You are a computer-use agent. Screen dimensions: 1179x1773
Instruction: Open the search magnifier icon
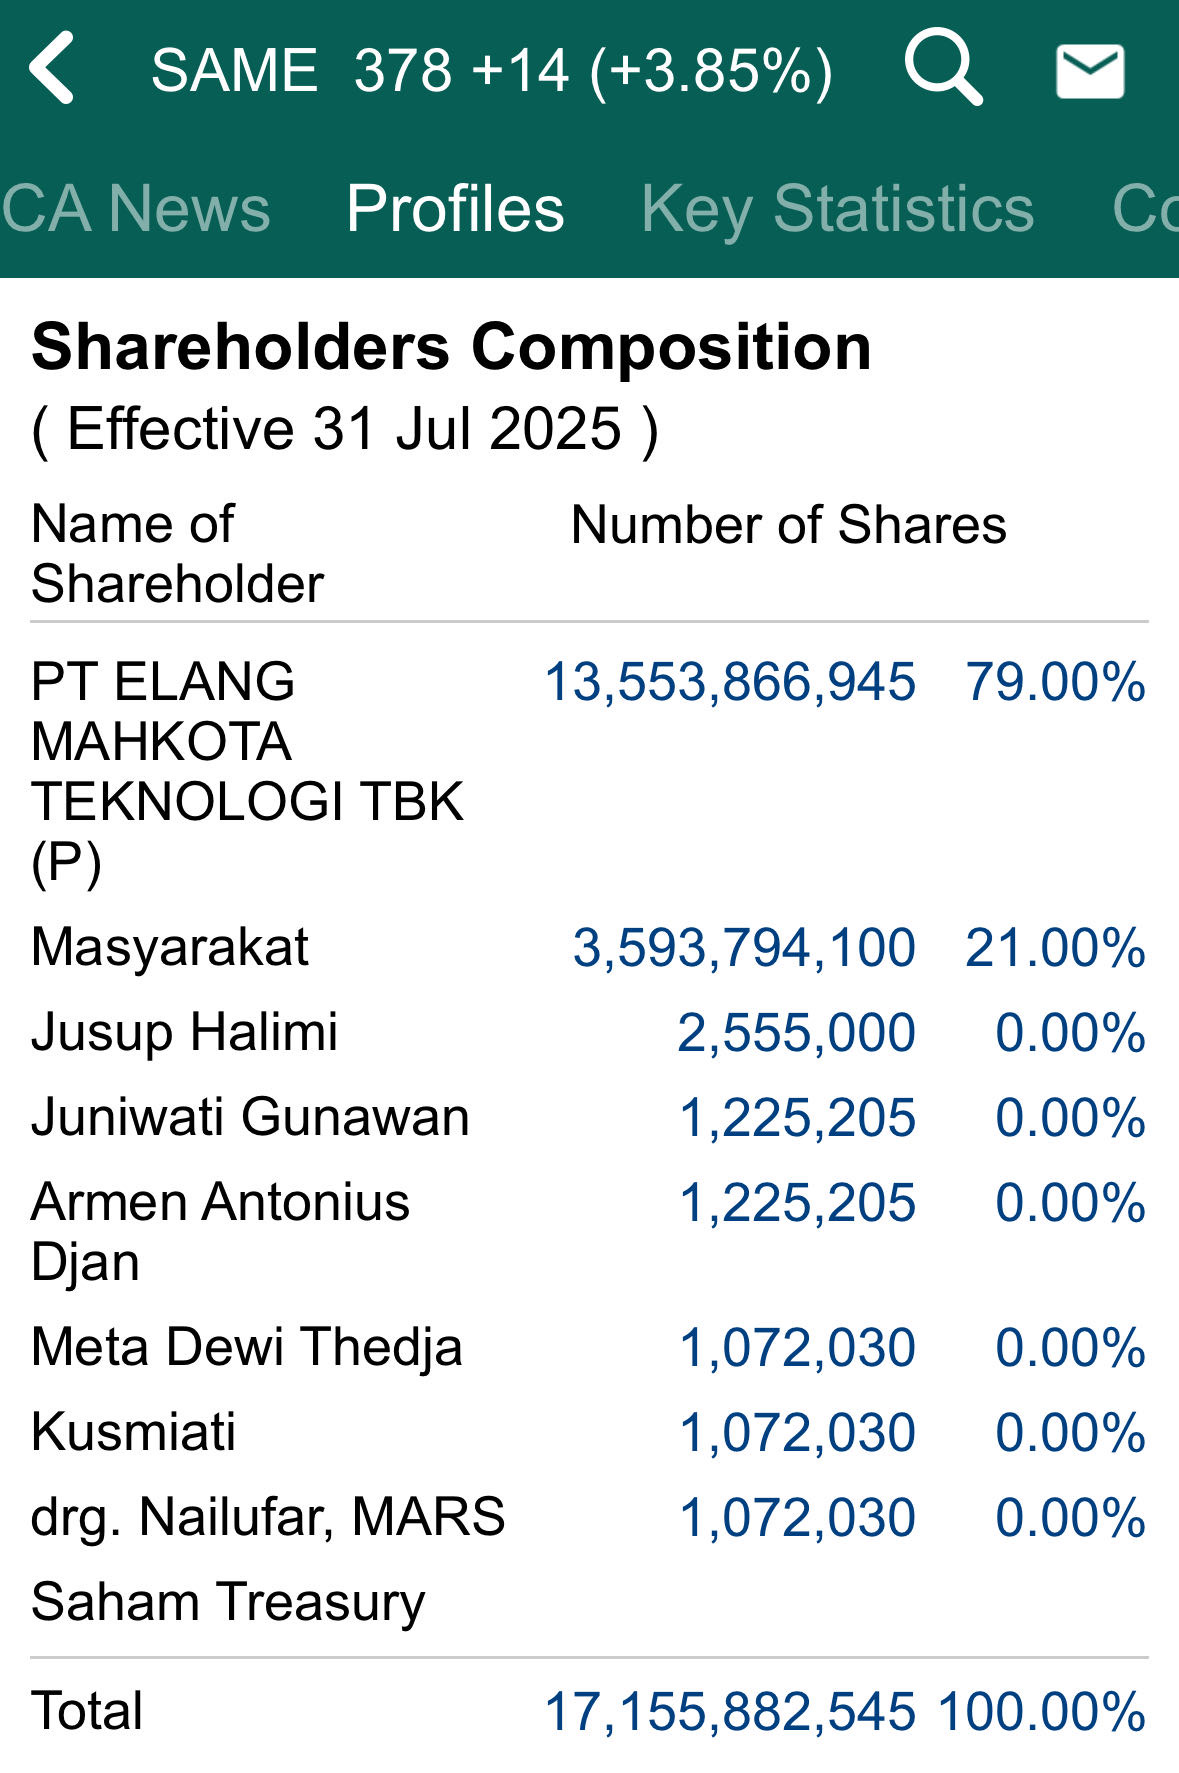(x=943, y=68)
